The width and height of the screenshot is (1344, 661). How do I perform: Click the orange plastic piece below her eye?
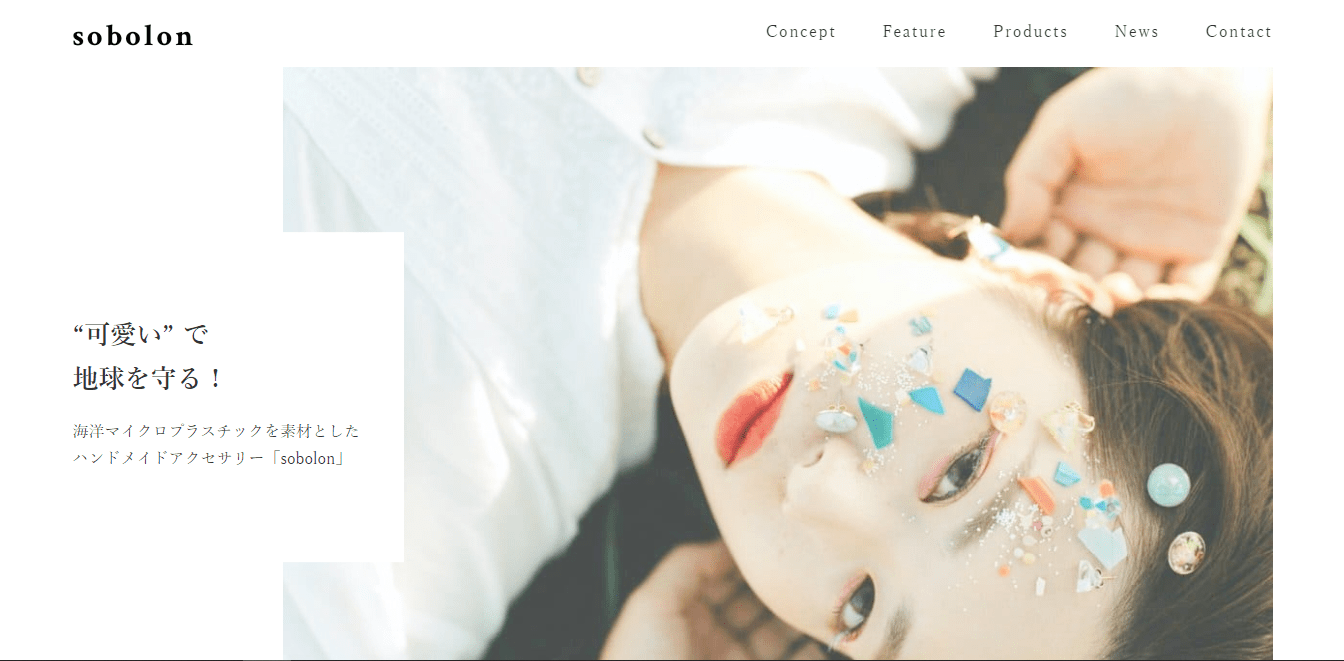pos(1037,495)
